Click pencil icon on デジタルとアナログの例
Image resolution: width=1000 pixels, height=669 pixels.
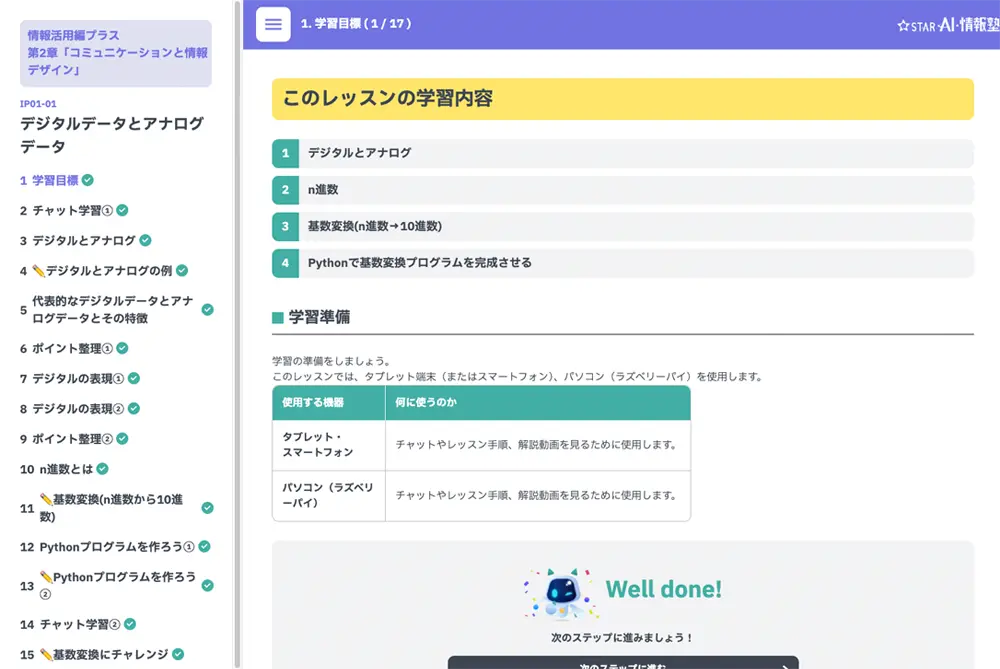point(38,270)
